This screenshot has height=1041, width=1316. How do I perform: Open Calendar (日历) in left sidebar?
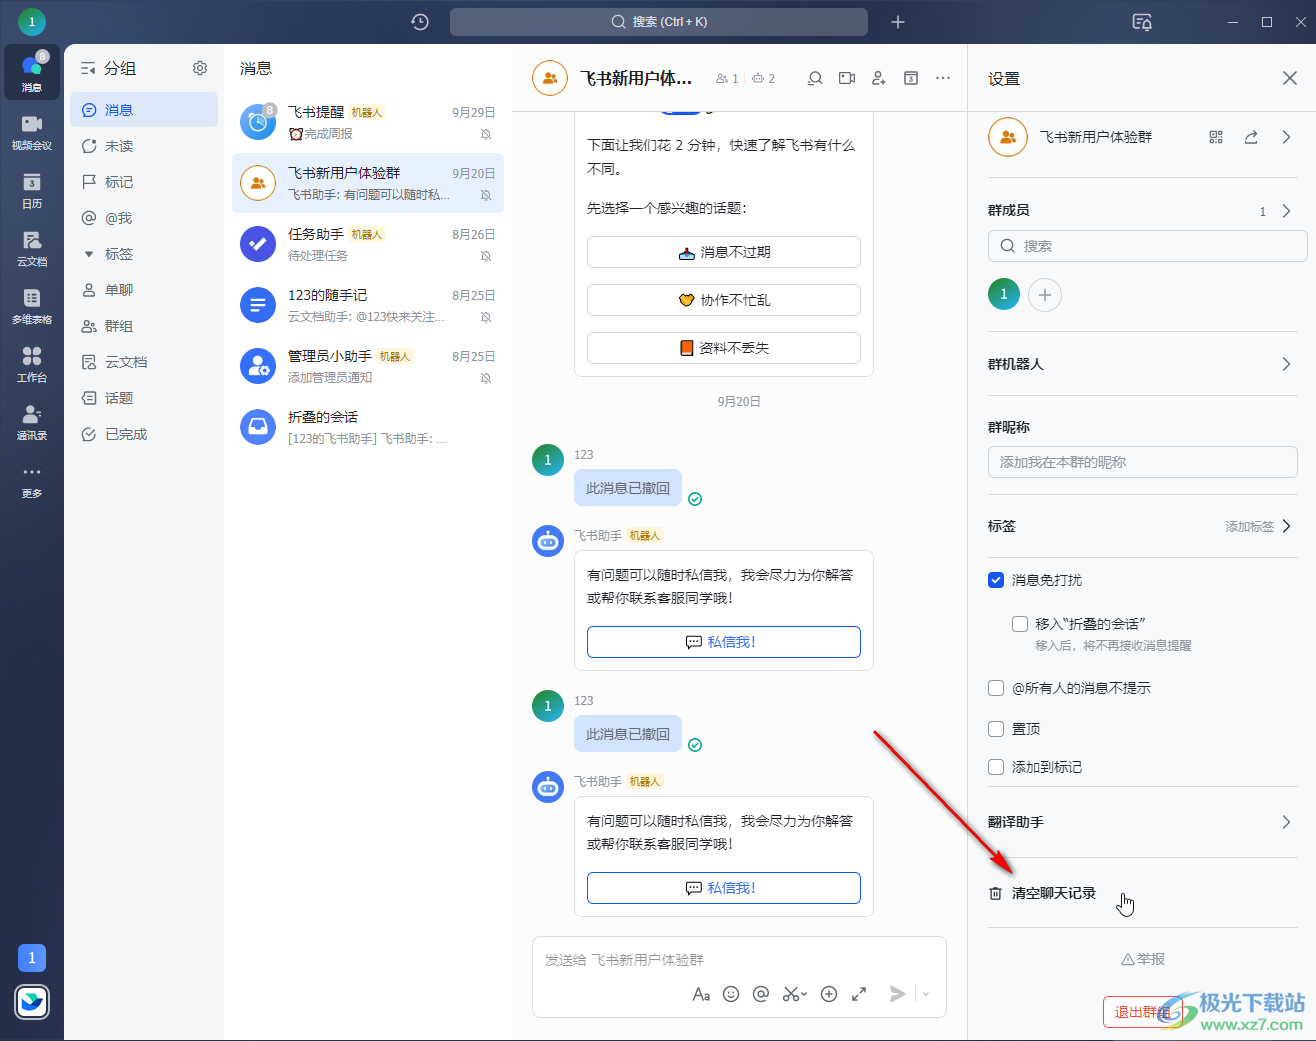(32, 189)
